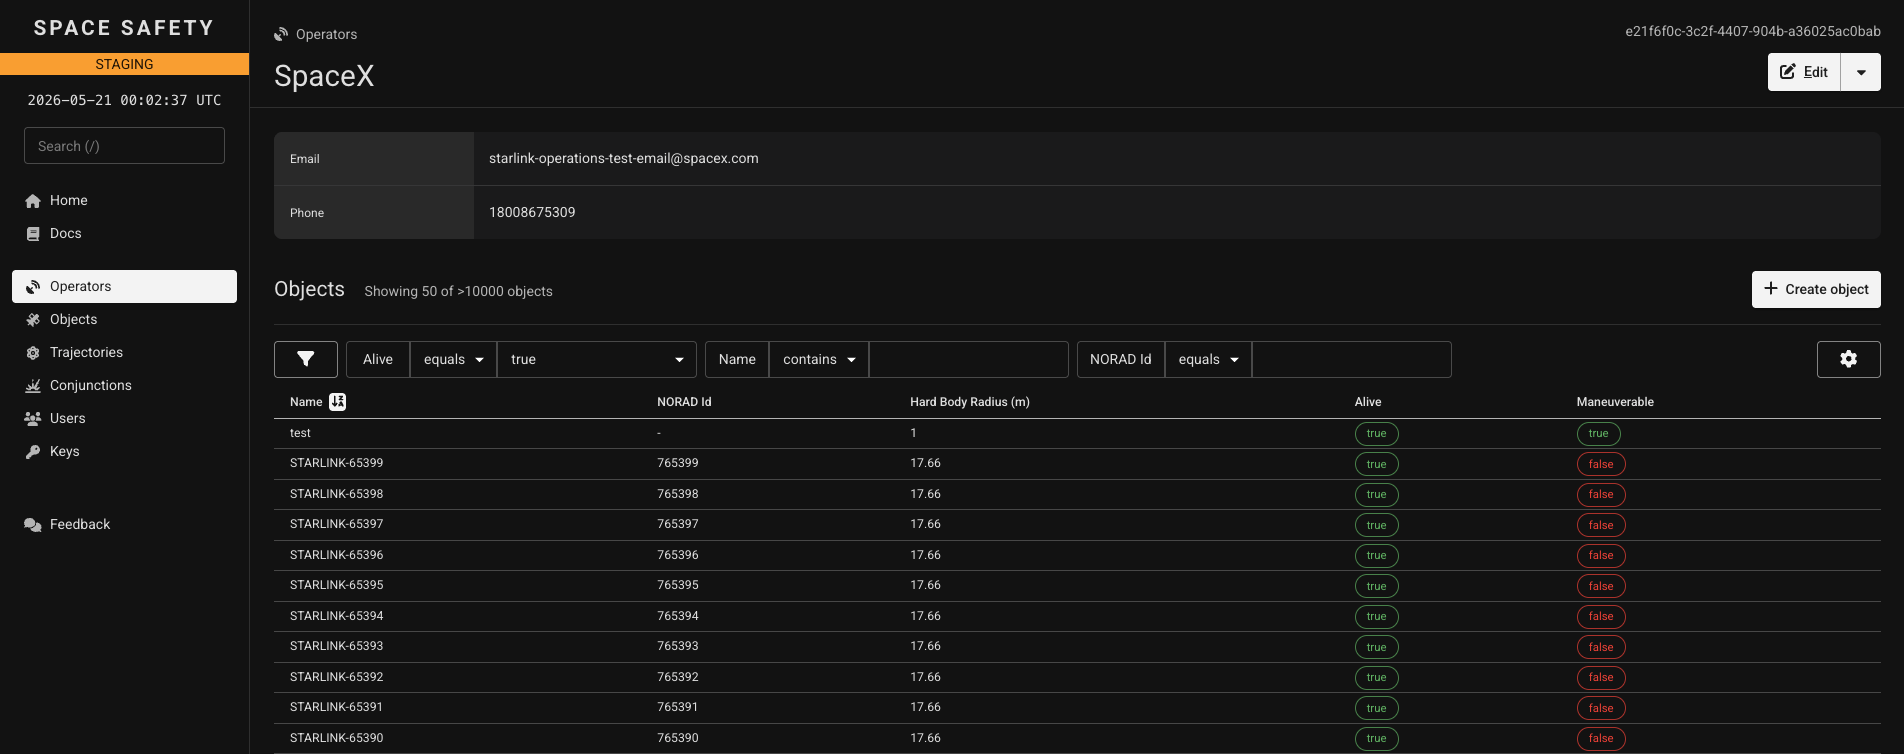Click the Docs book icon
Screen dimensions: 1904x754
[x=33, y=233]
